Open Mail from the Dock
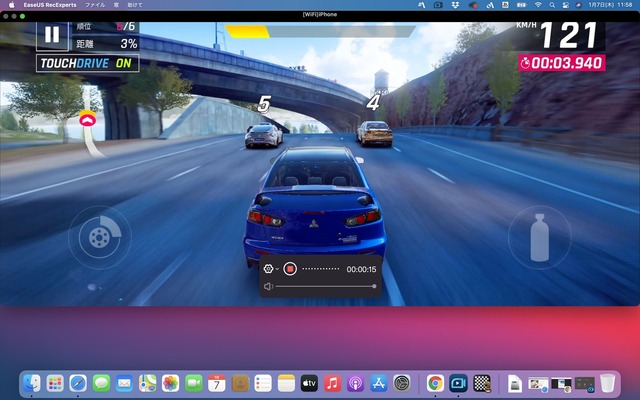Image resolution: width=640 pixels, height=400 pixels. 124,383
